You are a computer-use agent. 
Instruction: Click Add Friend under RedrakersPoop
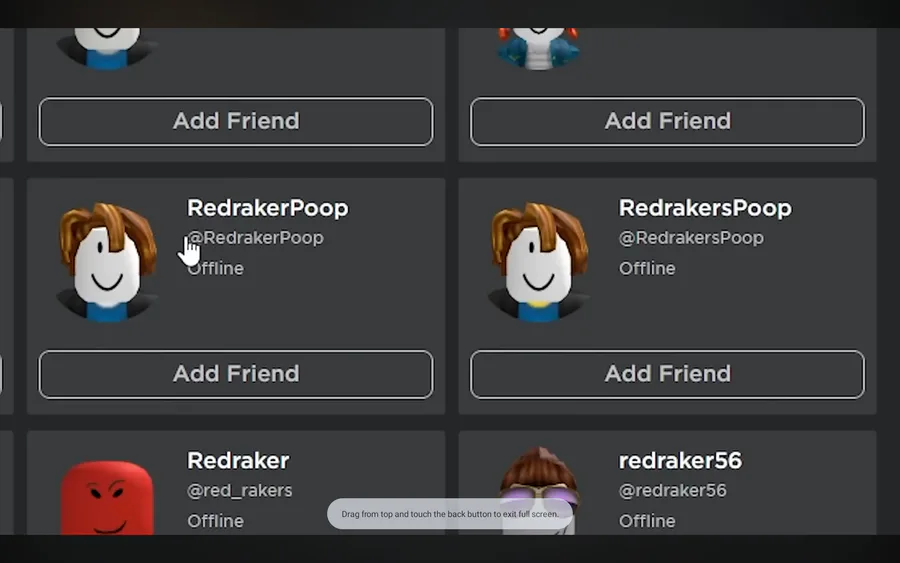click(668, 374)
